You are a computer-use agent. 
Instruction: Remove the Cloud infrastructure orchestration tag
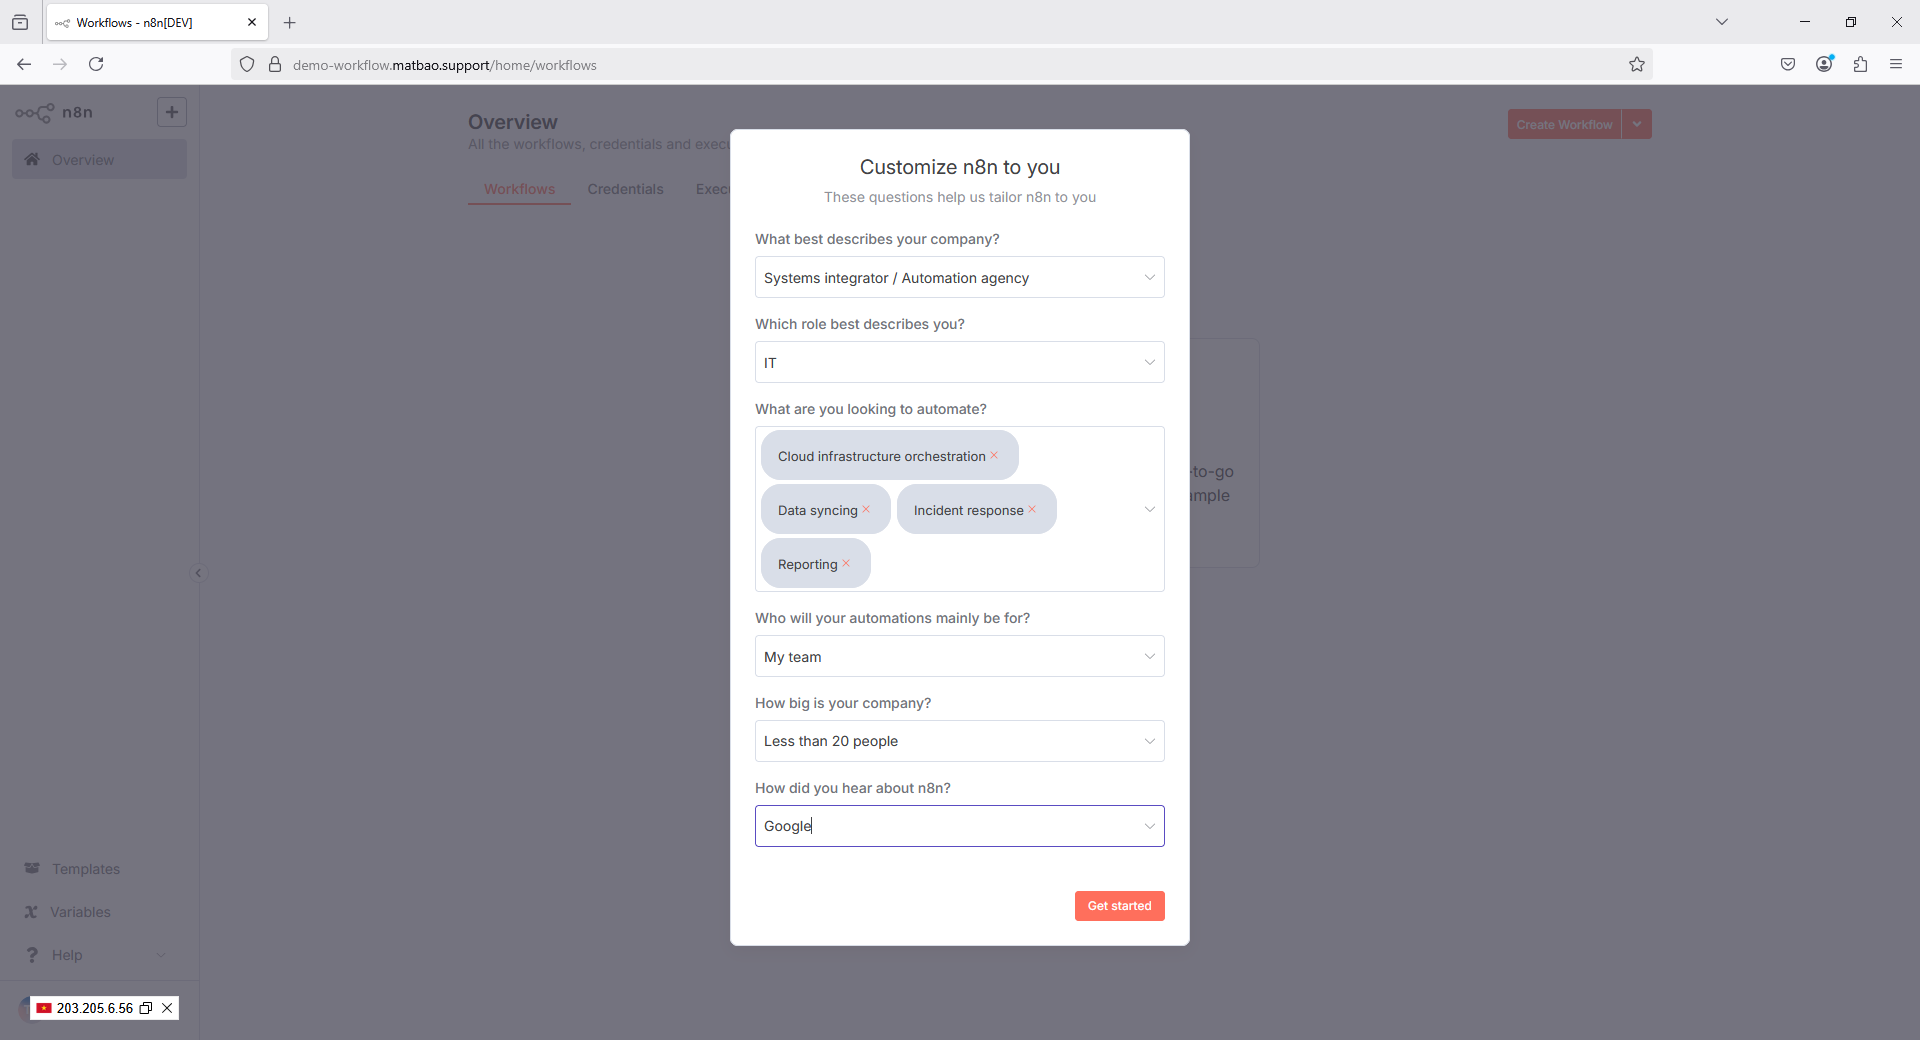[994, 456]
